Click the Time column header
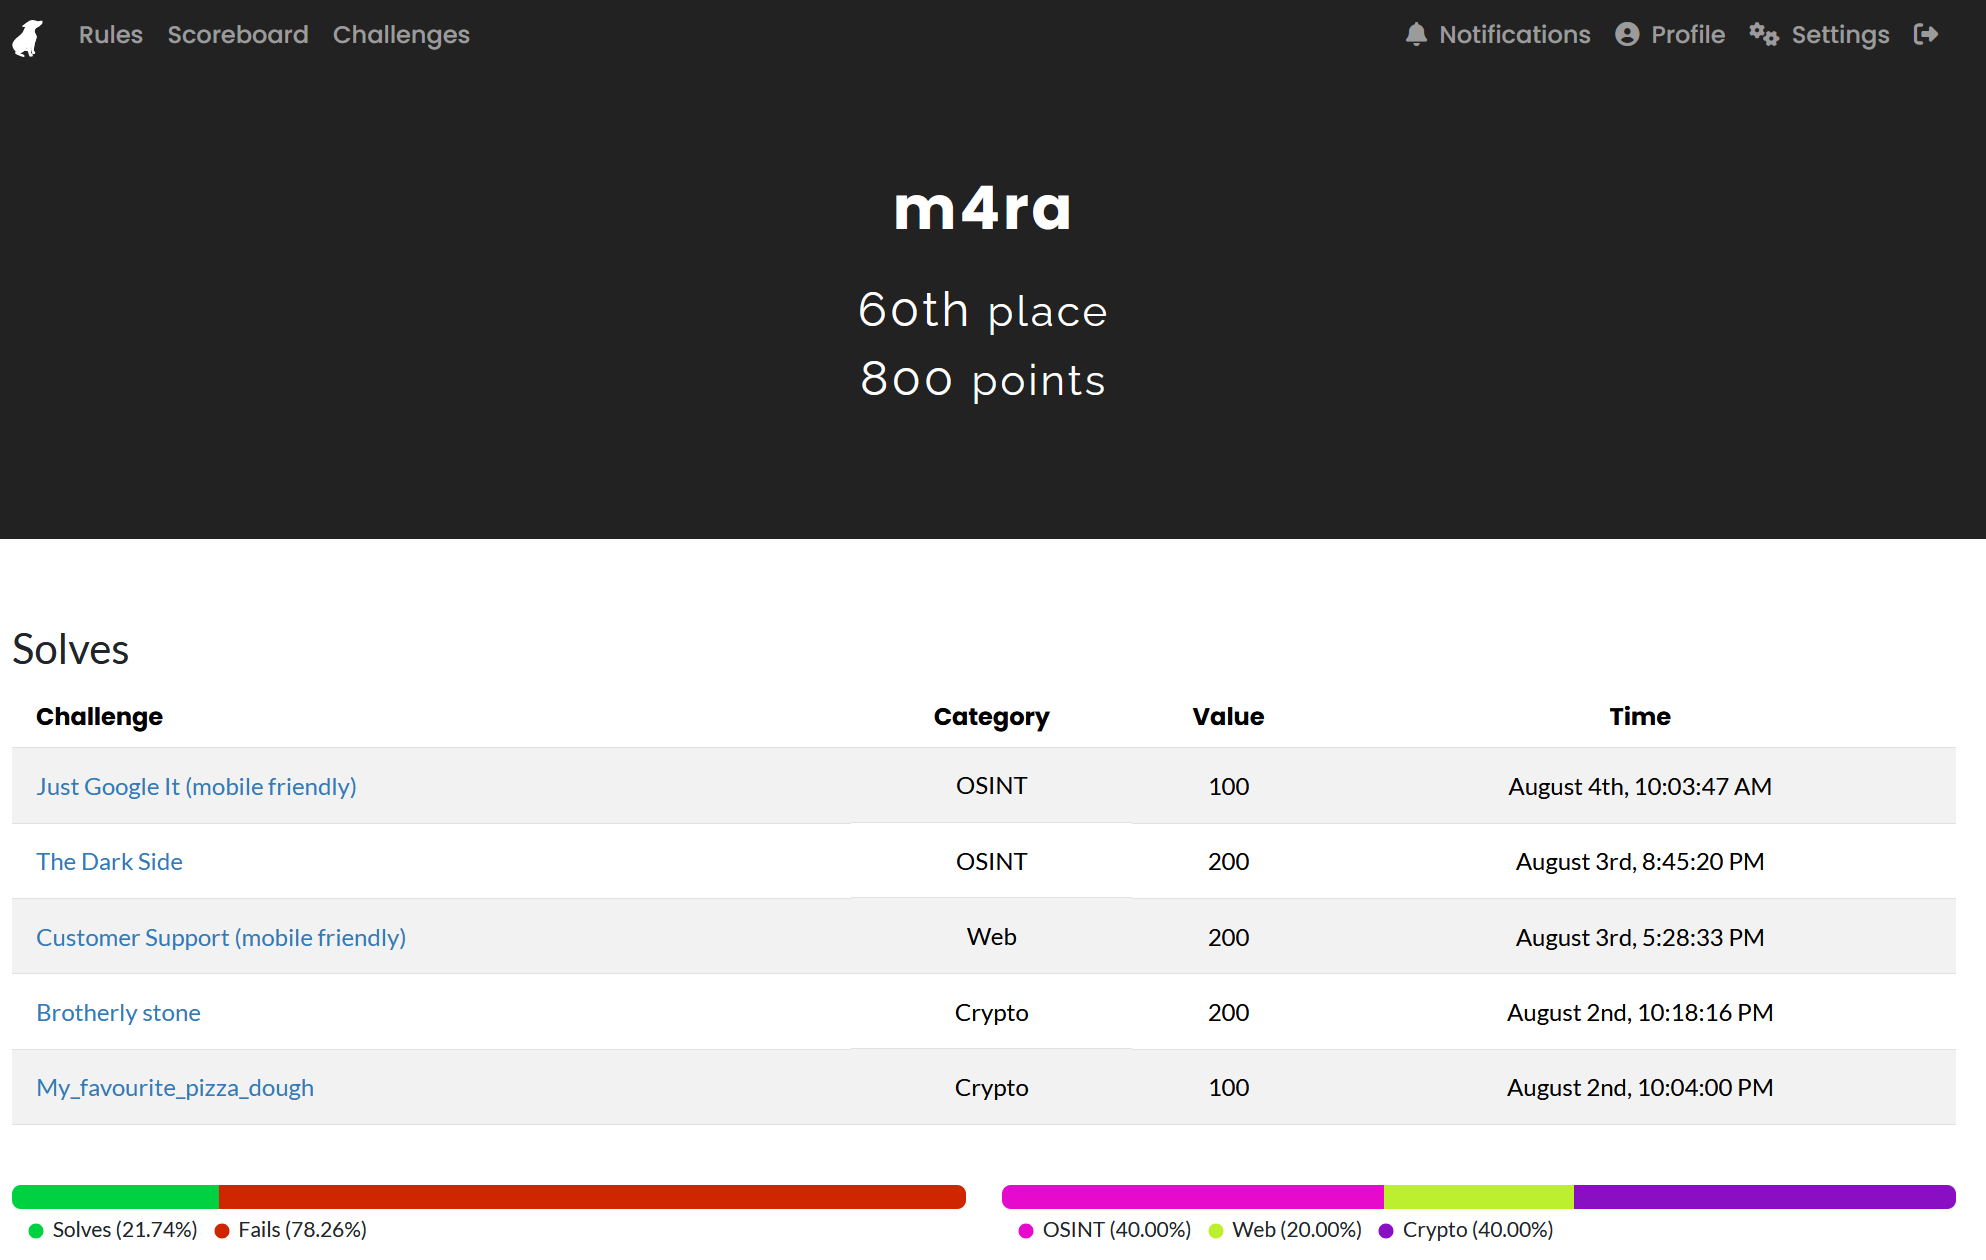This screenshot has width=1986, height=1260. (1640, 717)
